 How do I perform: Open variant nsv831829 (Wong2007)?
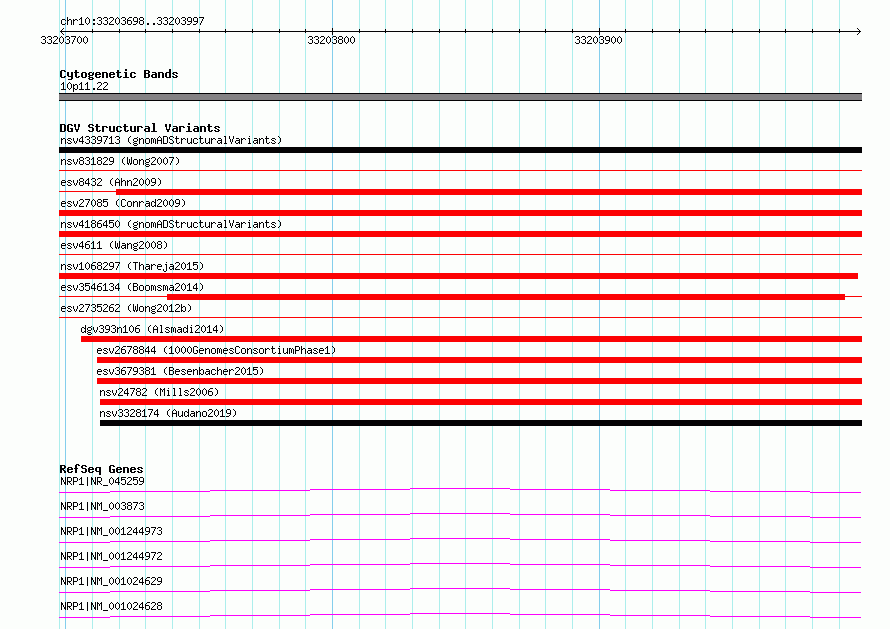(120, 161)
